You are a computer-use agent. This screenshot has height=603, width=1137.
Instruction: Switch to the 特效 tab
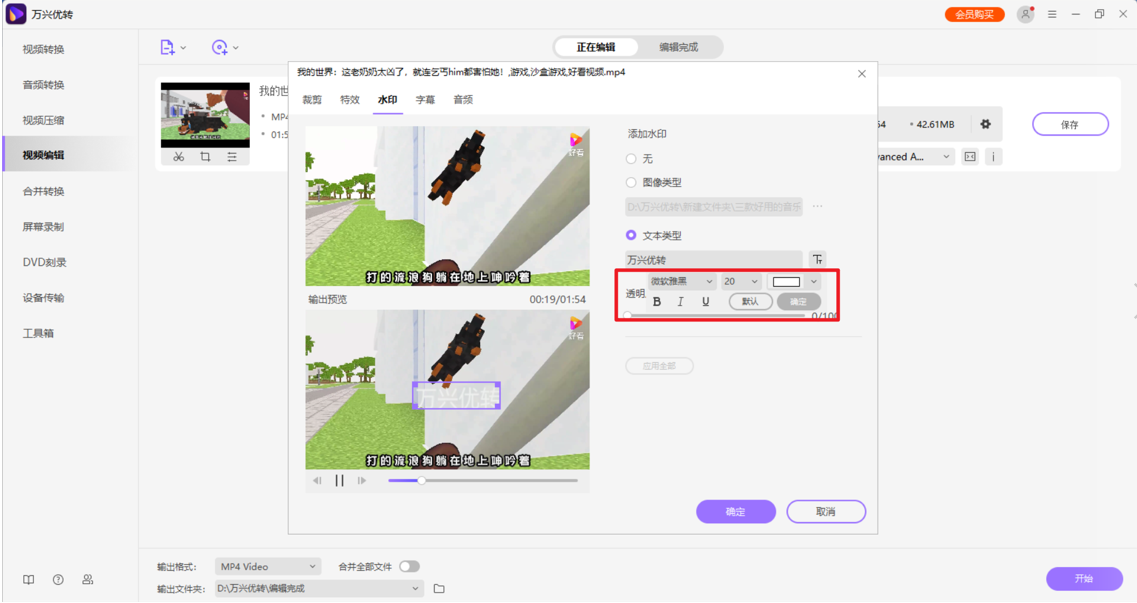350,100
